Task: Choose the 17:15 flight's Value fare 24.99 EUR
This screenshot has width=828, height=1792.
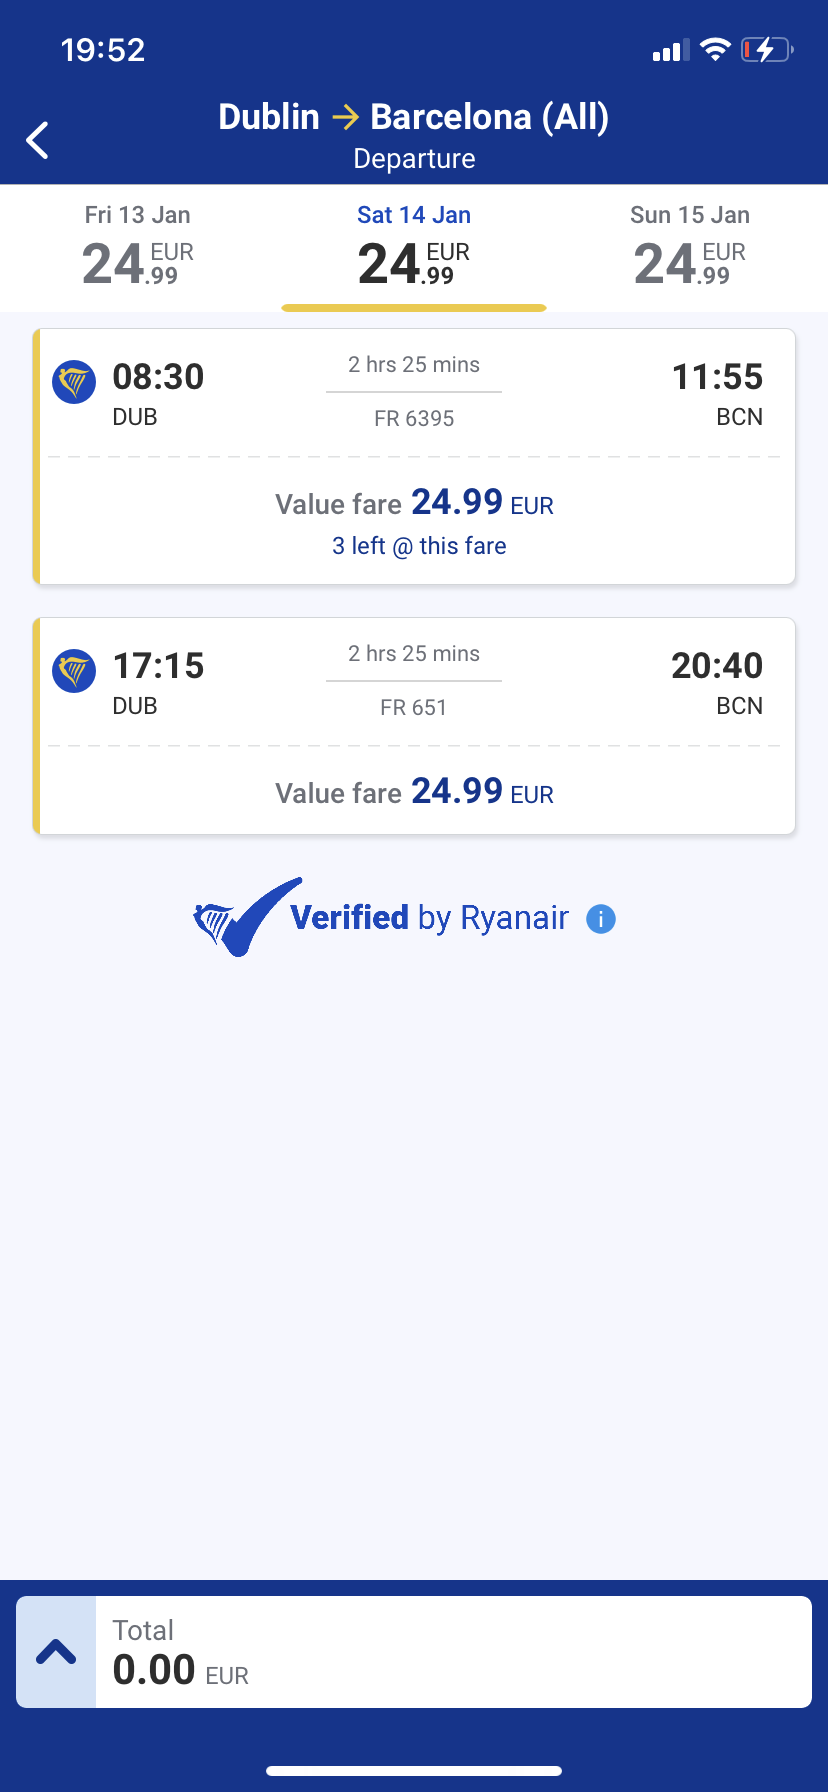Action: [x=414, y=792]
